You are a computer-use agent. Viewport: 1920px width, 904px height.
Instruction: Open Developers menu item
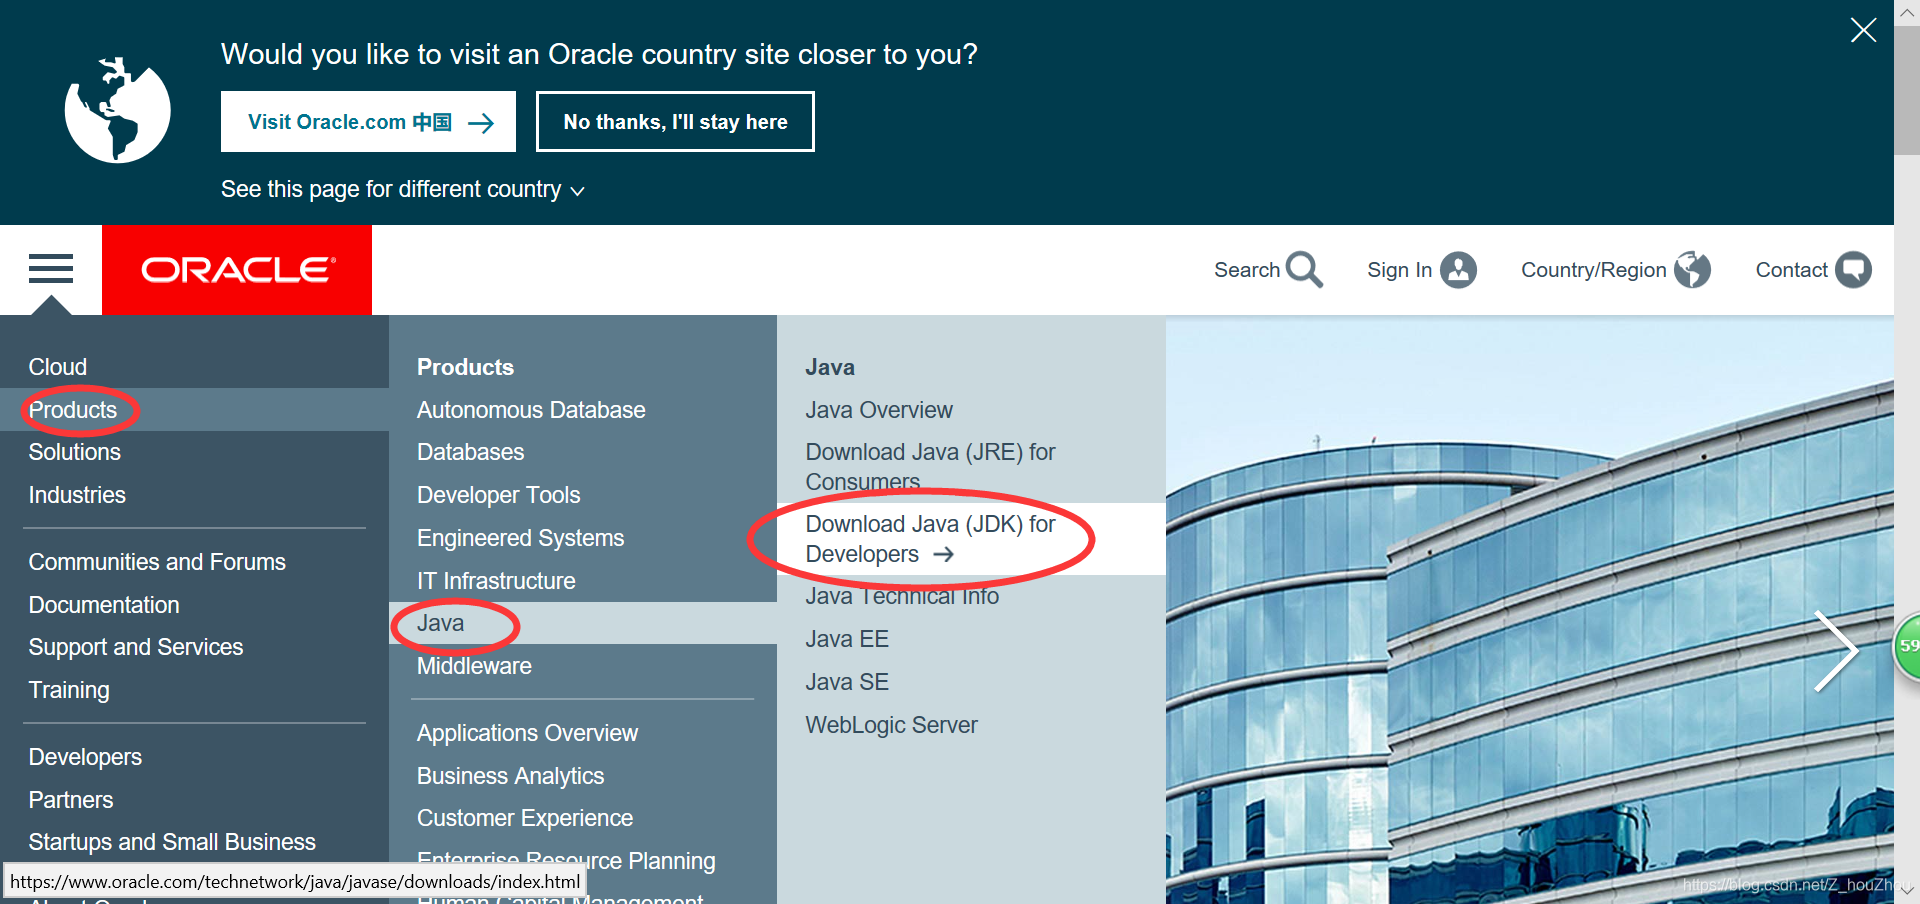click(85, 757)
